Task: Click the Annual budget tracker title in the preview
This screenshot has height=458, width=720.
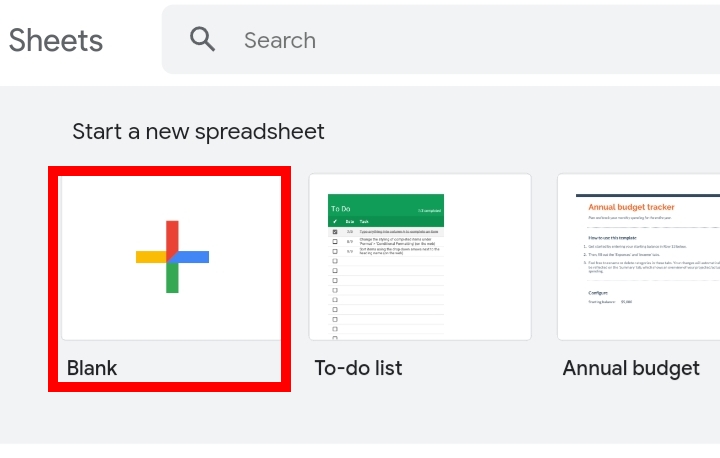Action: coord(631,207)
